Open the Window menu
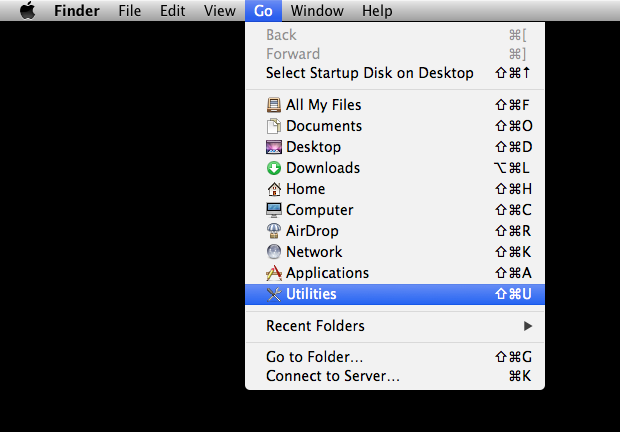This screenshot has height=432, width=620. click(317, 11)
